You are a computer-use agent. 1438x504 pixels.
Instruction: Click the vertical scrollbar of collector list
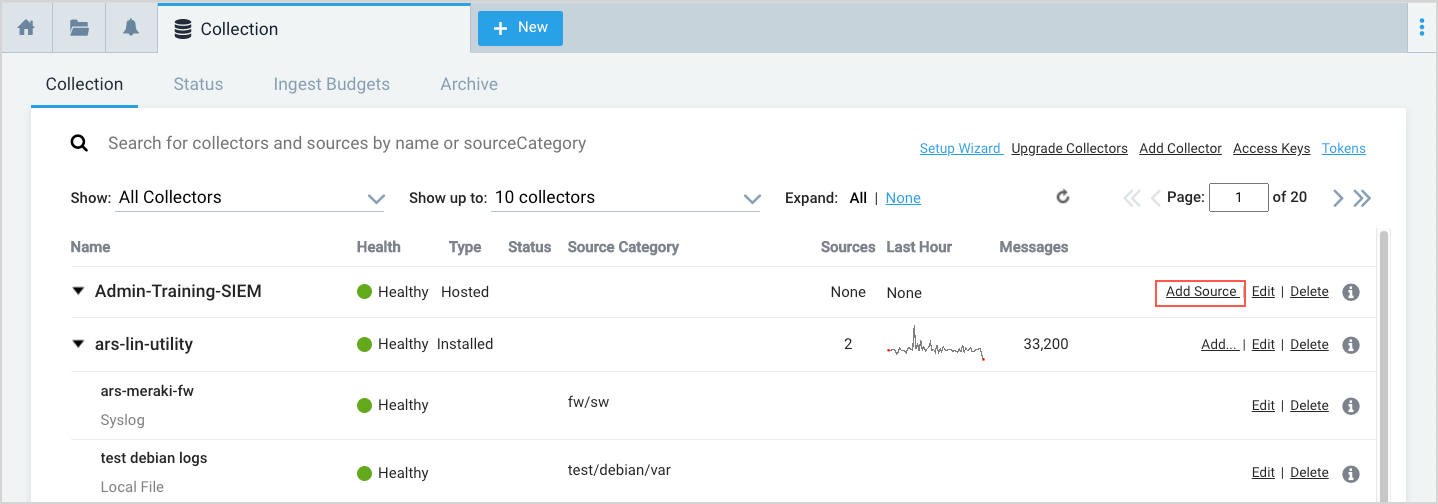(x=1383, y=360)
